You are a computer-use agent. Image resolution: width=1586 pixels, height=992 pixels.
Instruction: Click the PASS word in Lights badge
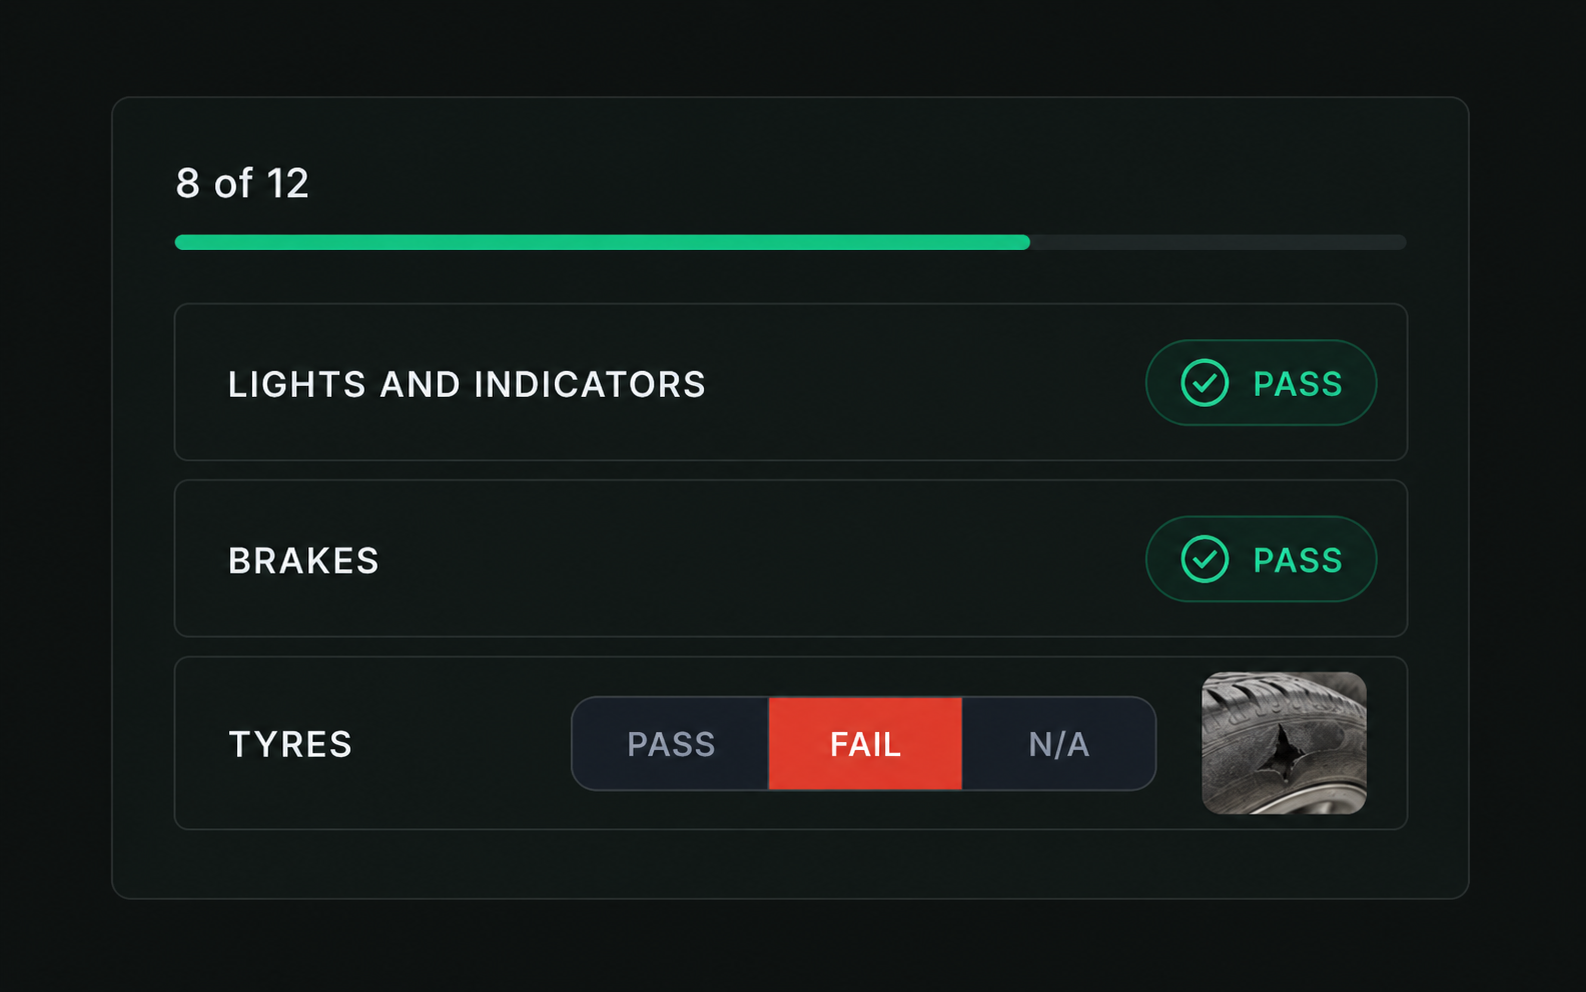click(1297, 384)
